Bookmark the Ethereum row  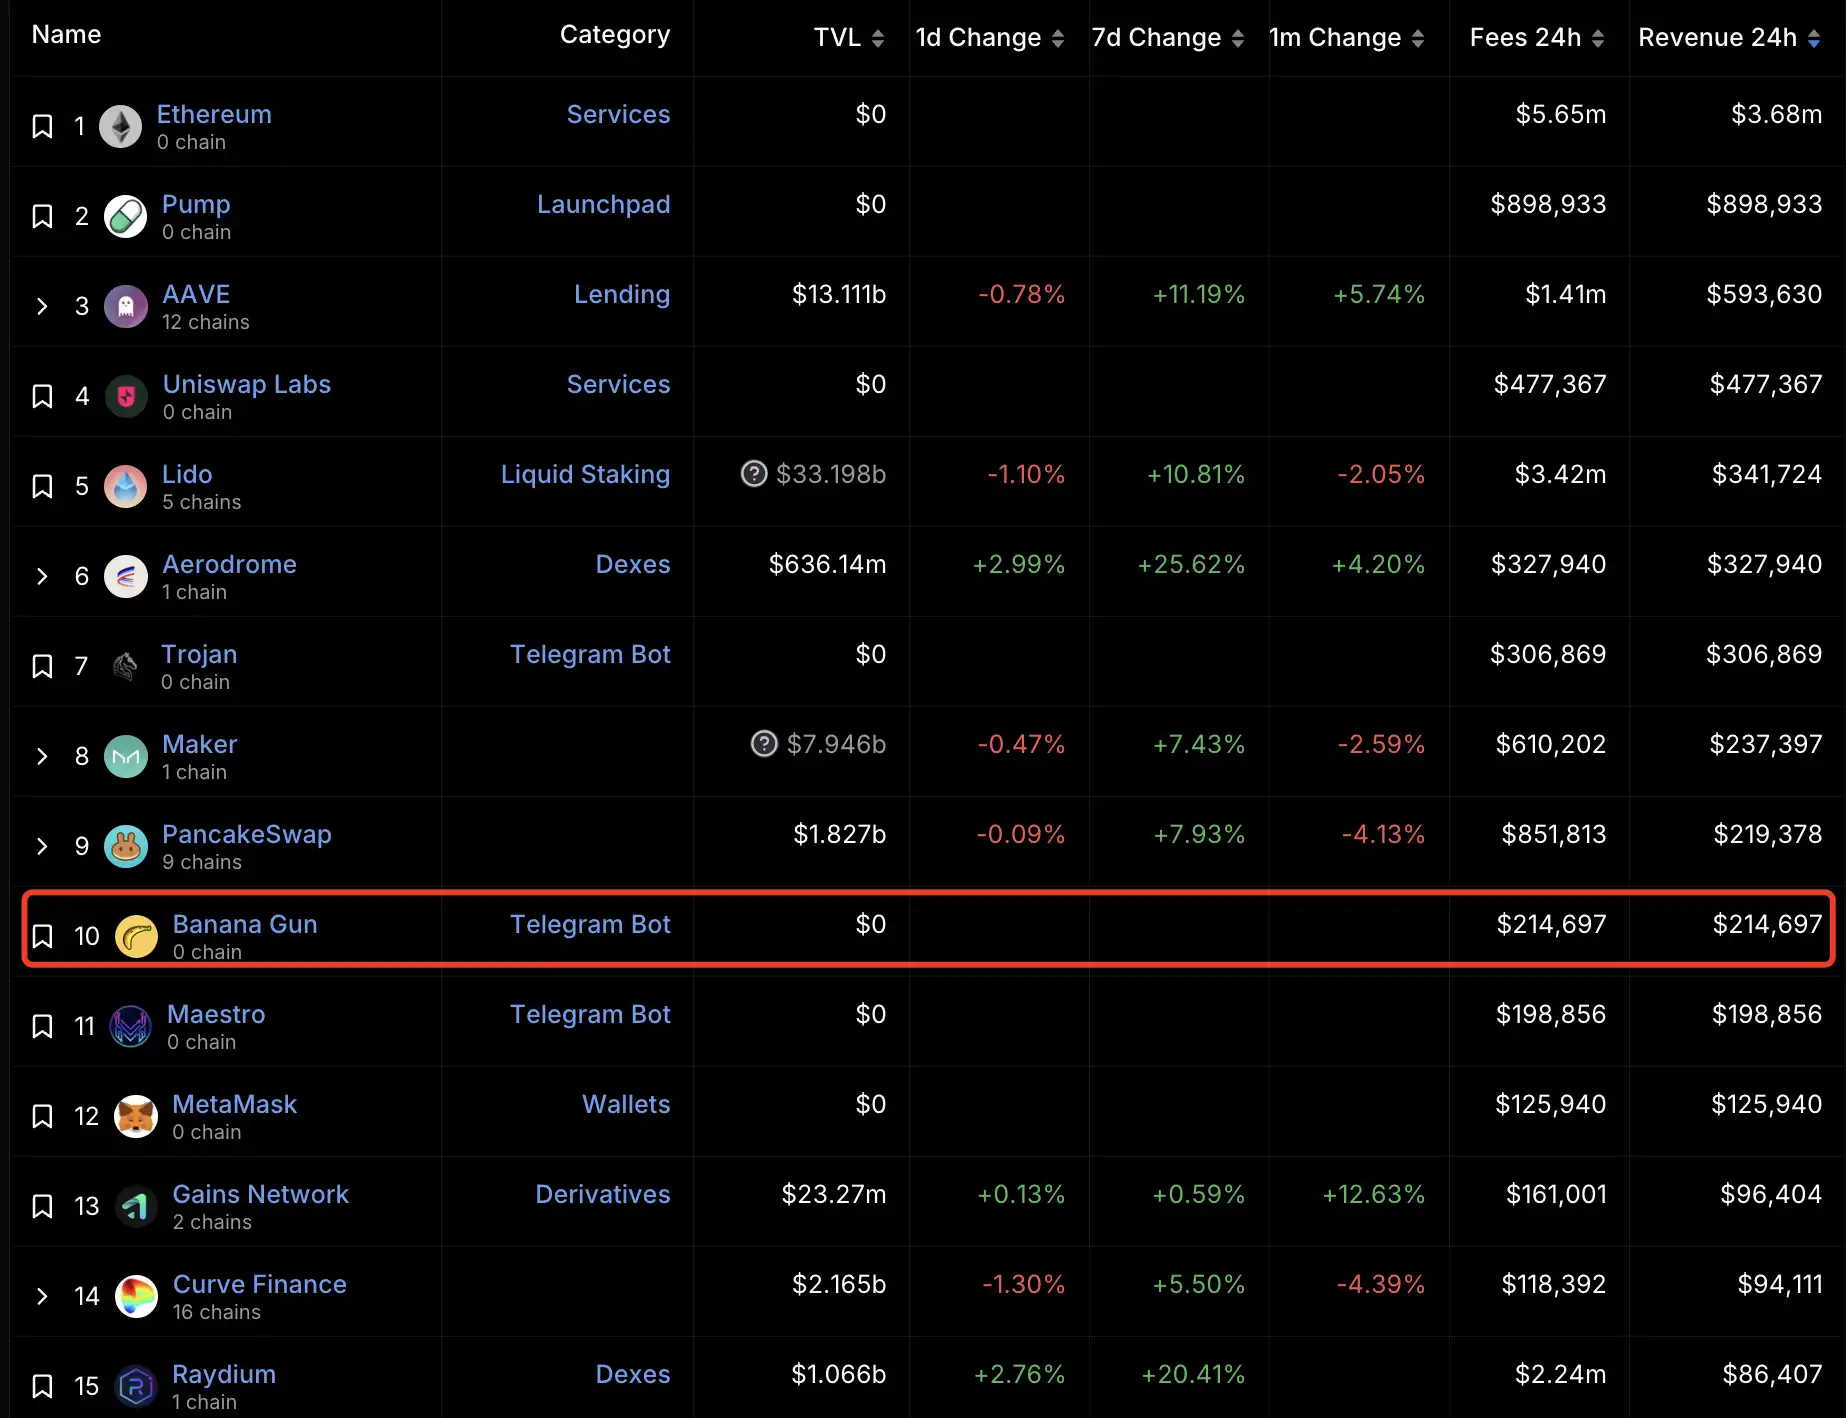tap(42, 127)
